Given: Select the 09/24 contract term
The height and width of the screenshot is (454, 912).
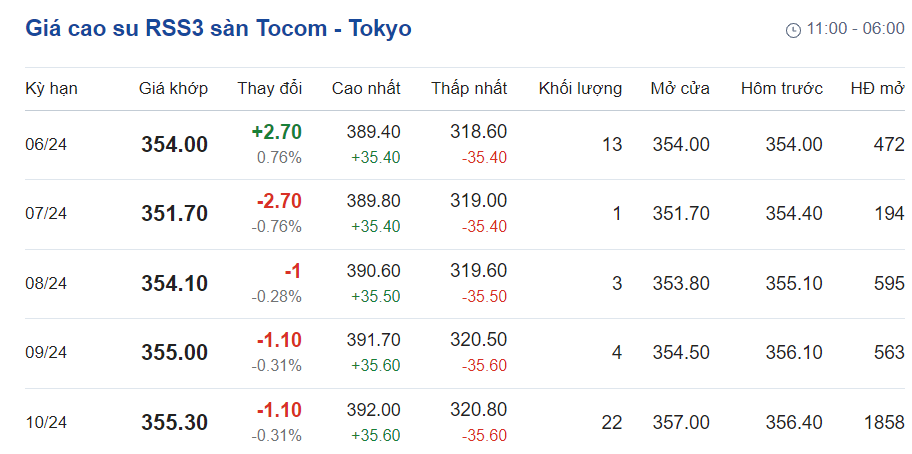Looking at the screenshot, I should tap(46, 352).
